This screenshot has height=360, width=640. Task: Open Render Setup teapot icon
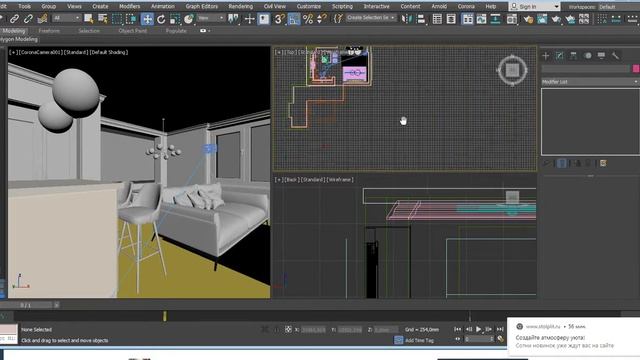pyautogui.click(x=528, y=19)
